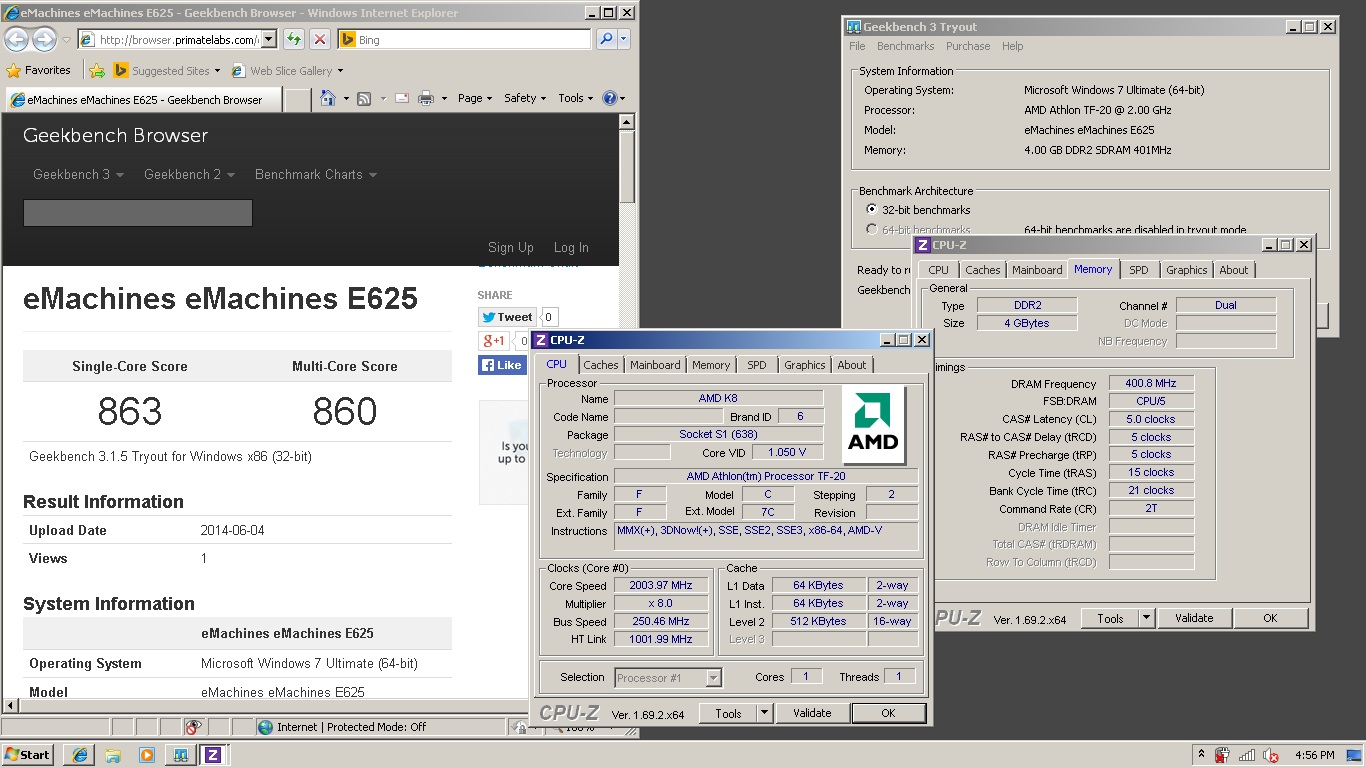Open the Suggested Sites dropdown
The width and height of the screenshot is (1366, 768).
point(217,71)
